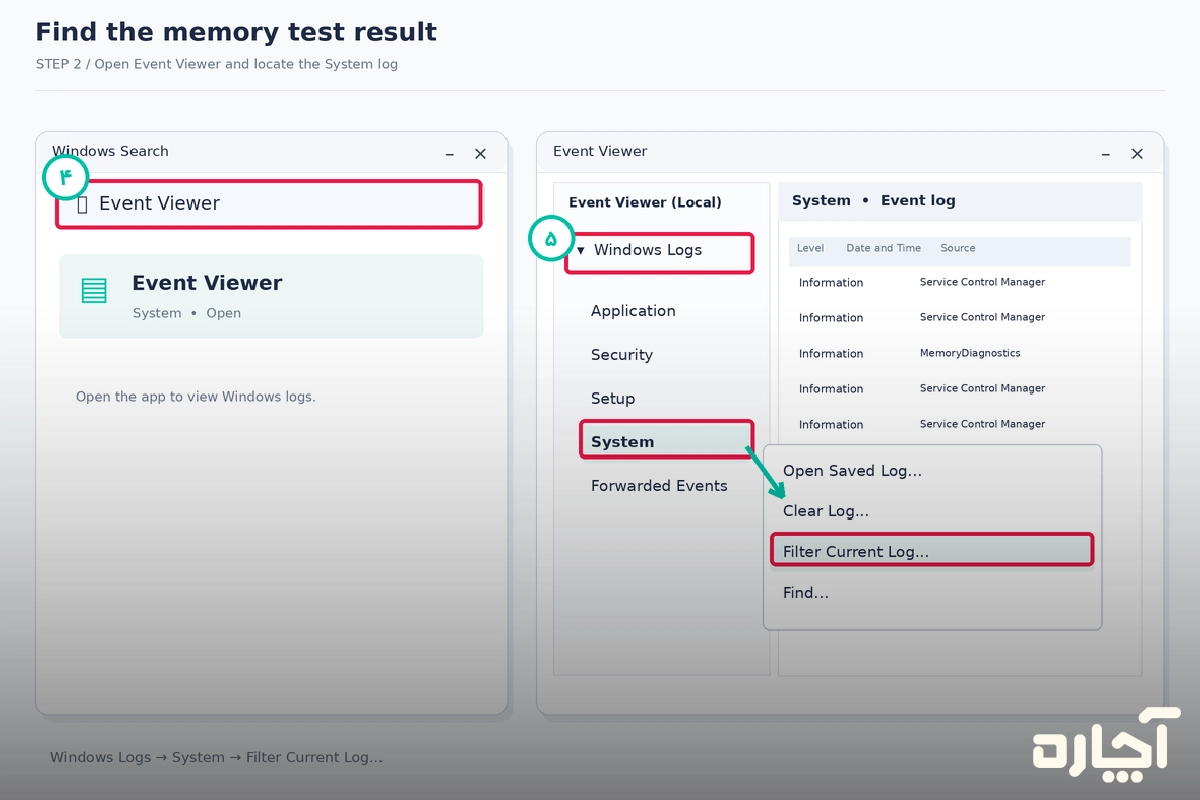Sort by the Source column header
This screenshot has height=800, width=1200.
[957, 248]
